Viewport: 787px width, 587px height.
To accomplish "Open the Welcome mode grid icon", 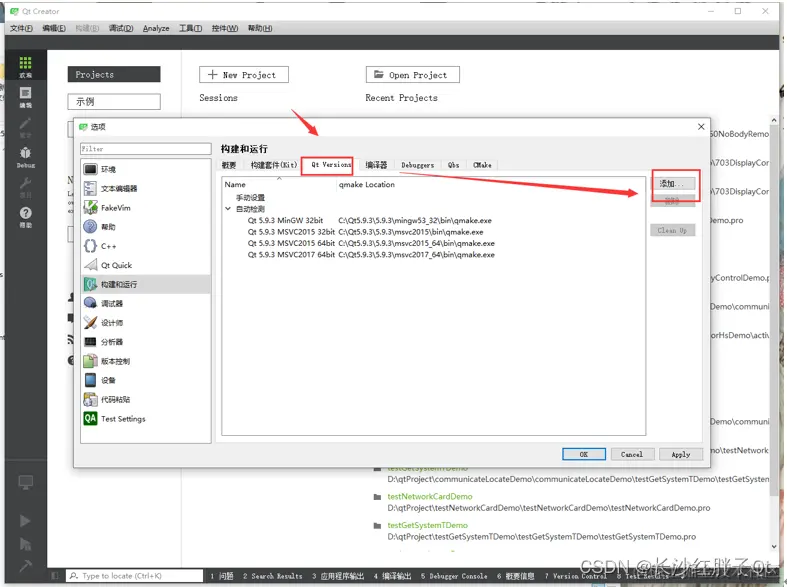I will tap(25, 63).
